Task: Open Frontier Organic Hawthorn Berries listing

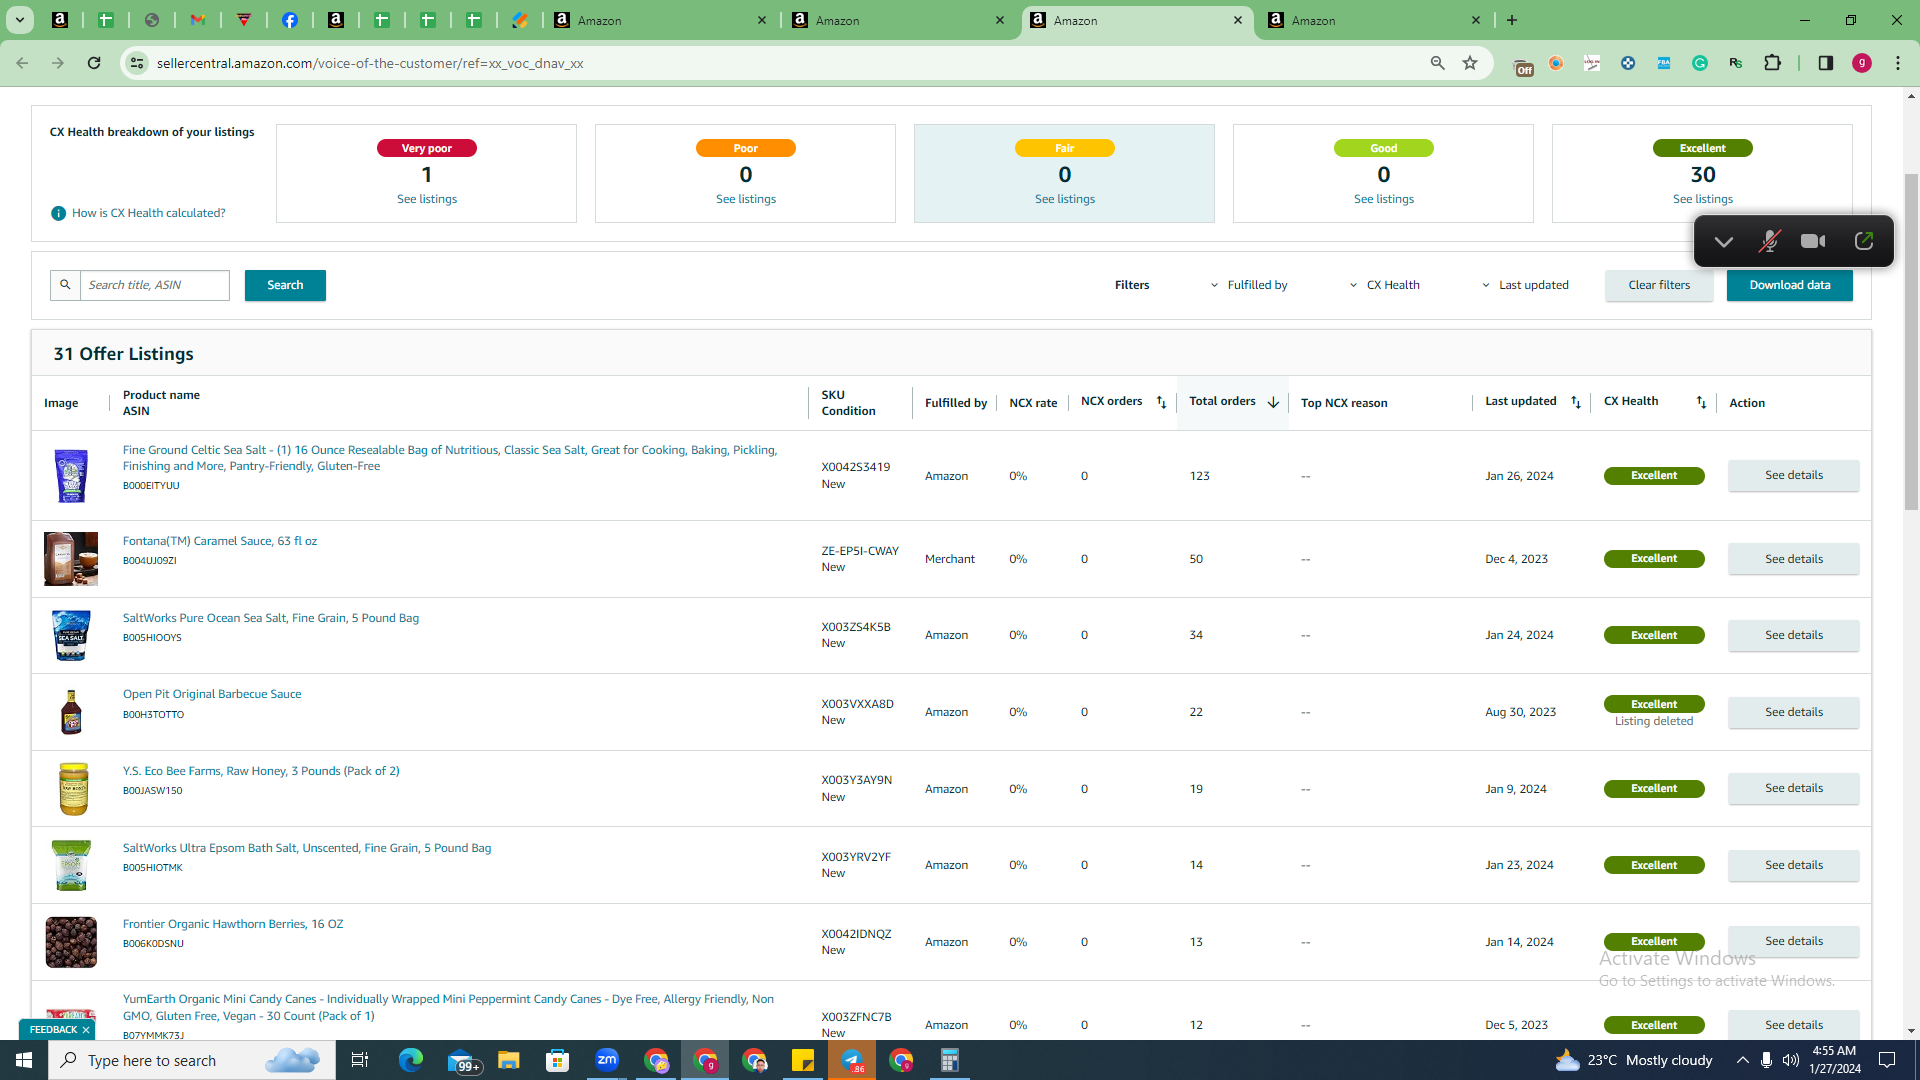Action: click(233, 924)
